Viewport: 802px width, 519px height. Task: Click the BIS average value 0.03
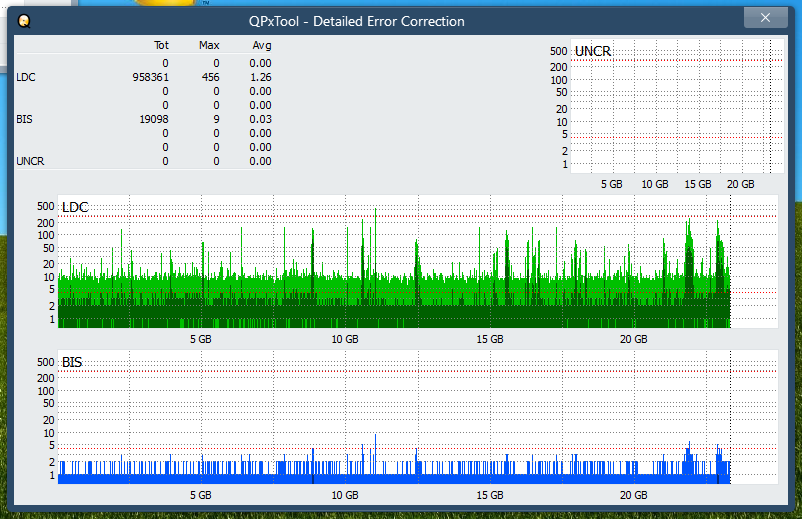coord(261,119)
